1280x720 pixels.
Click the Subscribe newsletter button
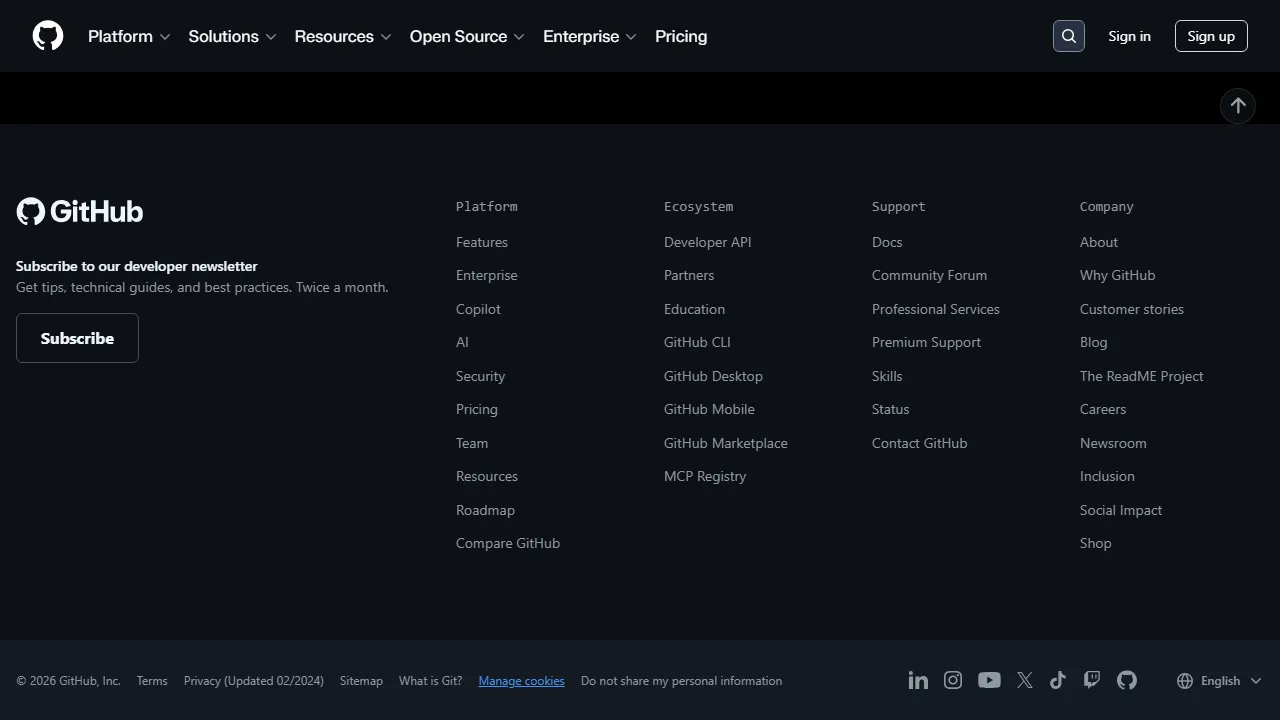(77, 338)
